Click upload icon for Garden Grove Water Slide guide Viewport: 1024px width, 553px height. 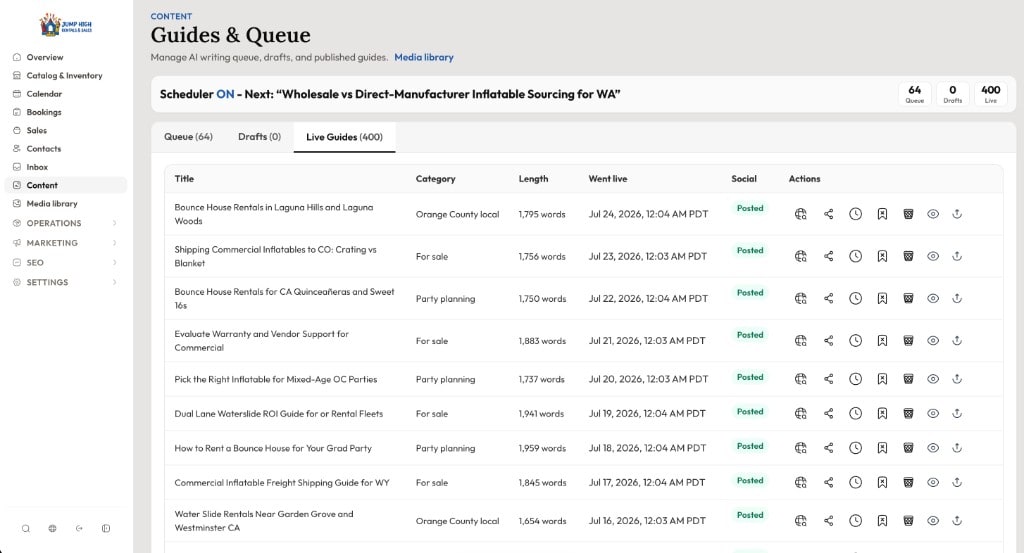957,521
